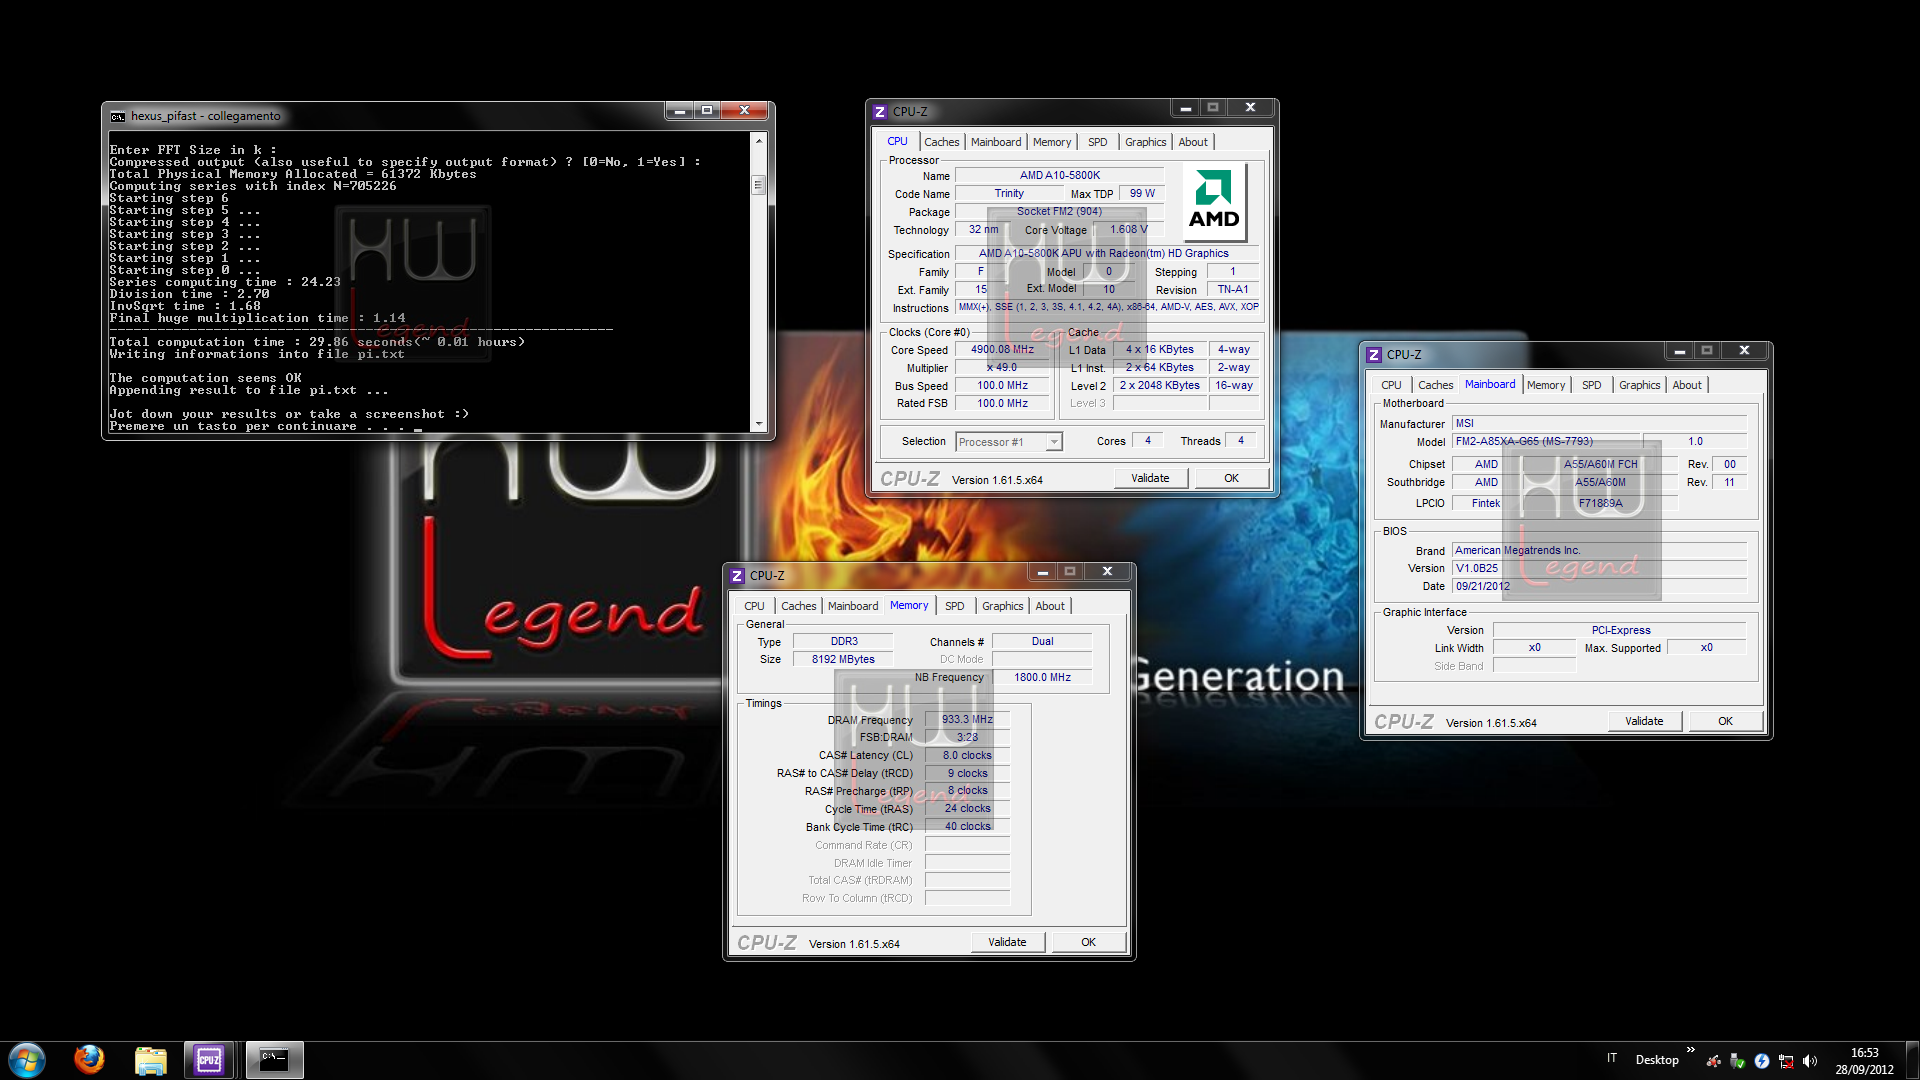Click Total computation time line in console
This screenshot has width=1920, height=1080.
[317, 342]
